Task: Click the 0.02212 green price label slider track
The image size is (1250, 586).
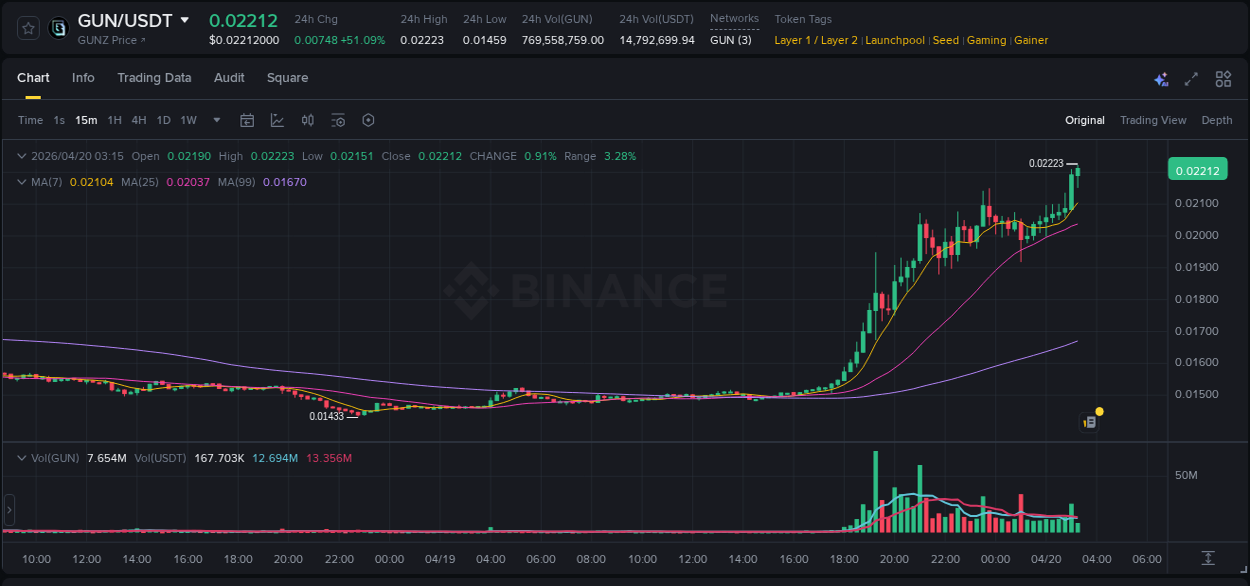Action: (x=1197, y=169)
